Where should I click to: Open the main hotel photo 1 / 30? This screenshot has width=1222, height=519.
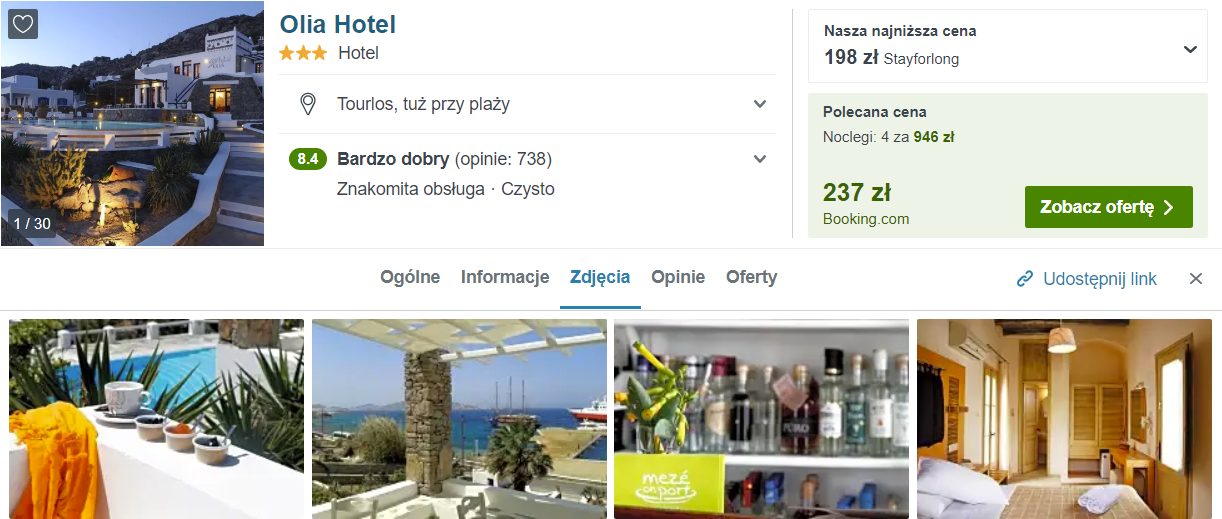(132, 123)
